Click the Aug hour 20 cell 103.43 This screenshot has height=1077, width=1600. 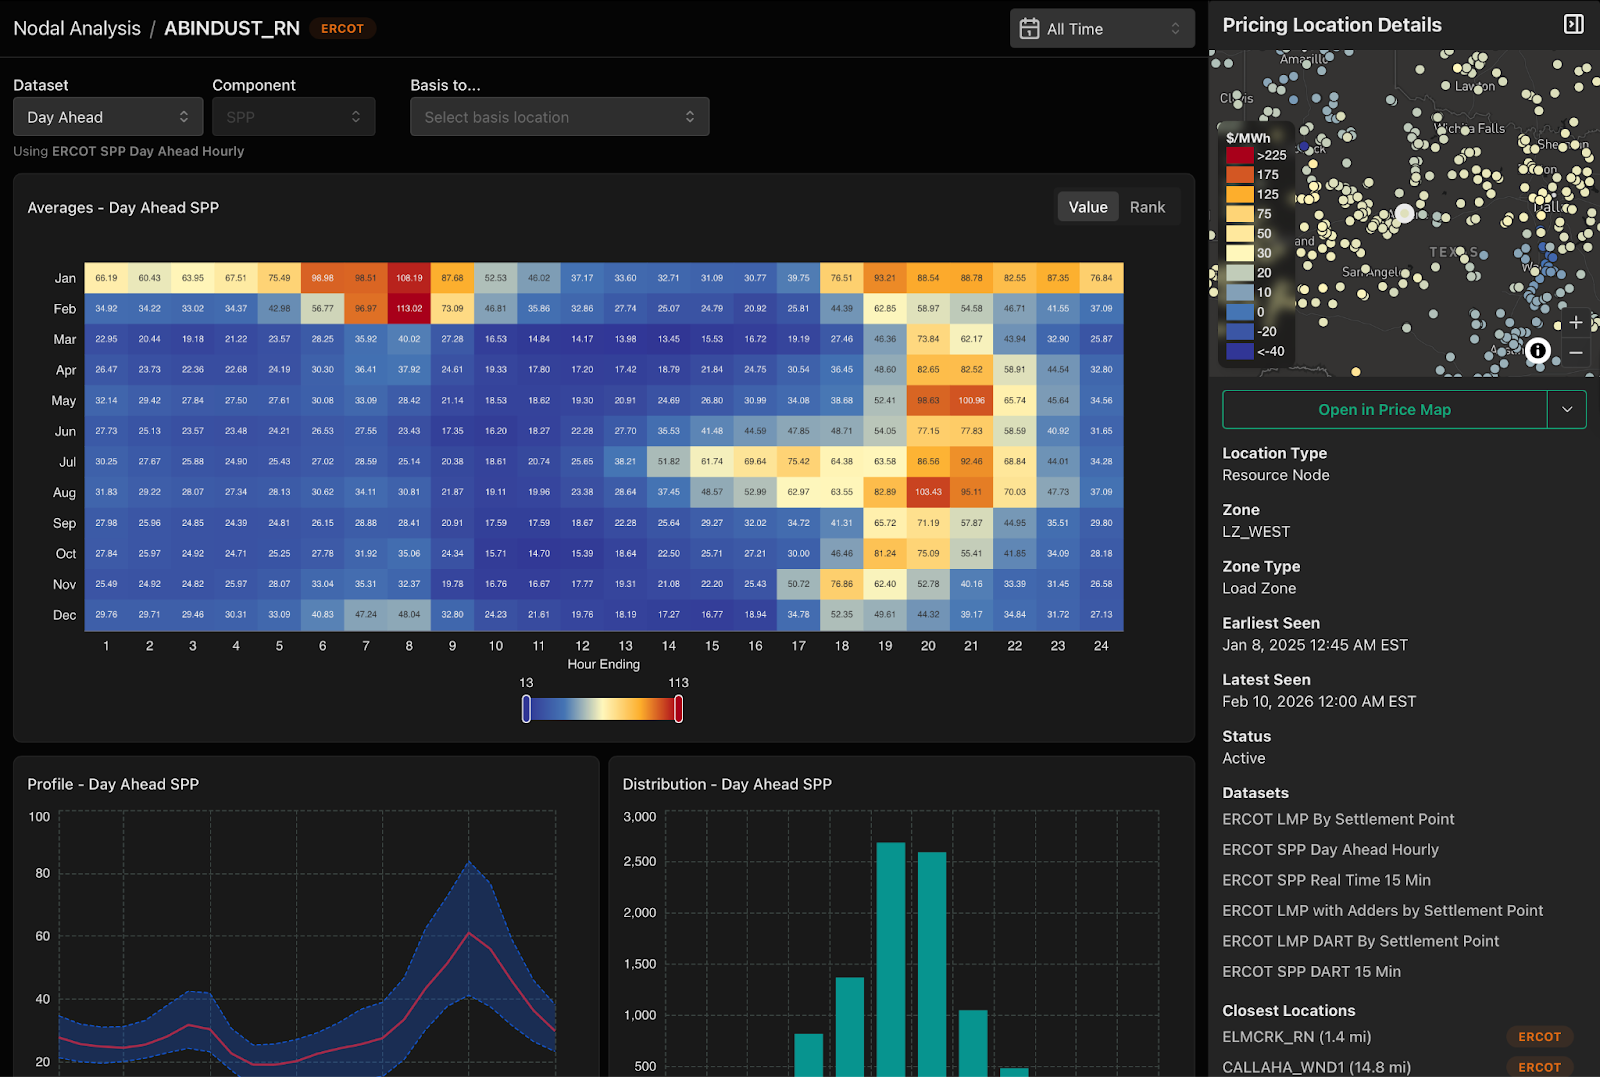[x=928, y=492]
